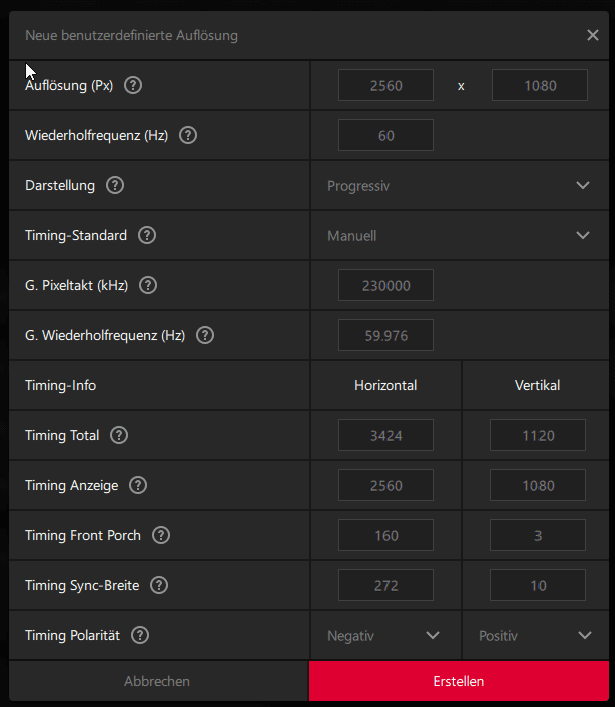The image size is (615, 707).
Task: Click help icon beside Wiederholfrequenz (Hz)
Action: pyautogui.click(x=188, y=135)
